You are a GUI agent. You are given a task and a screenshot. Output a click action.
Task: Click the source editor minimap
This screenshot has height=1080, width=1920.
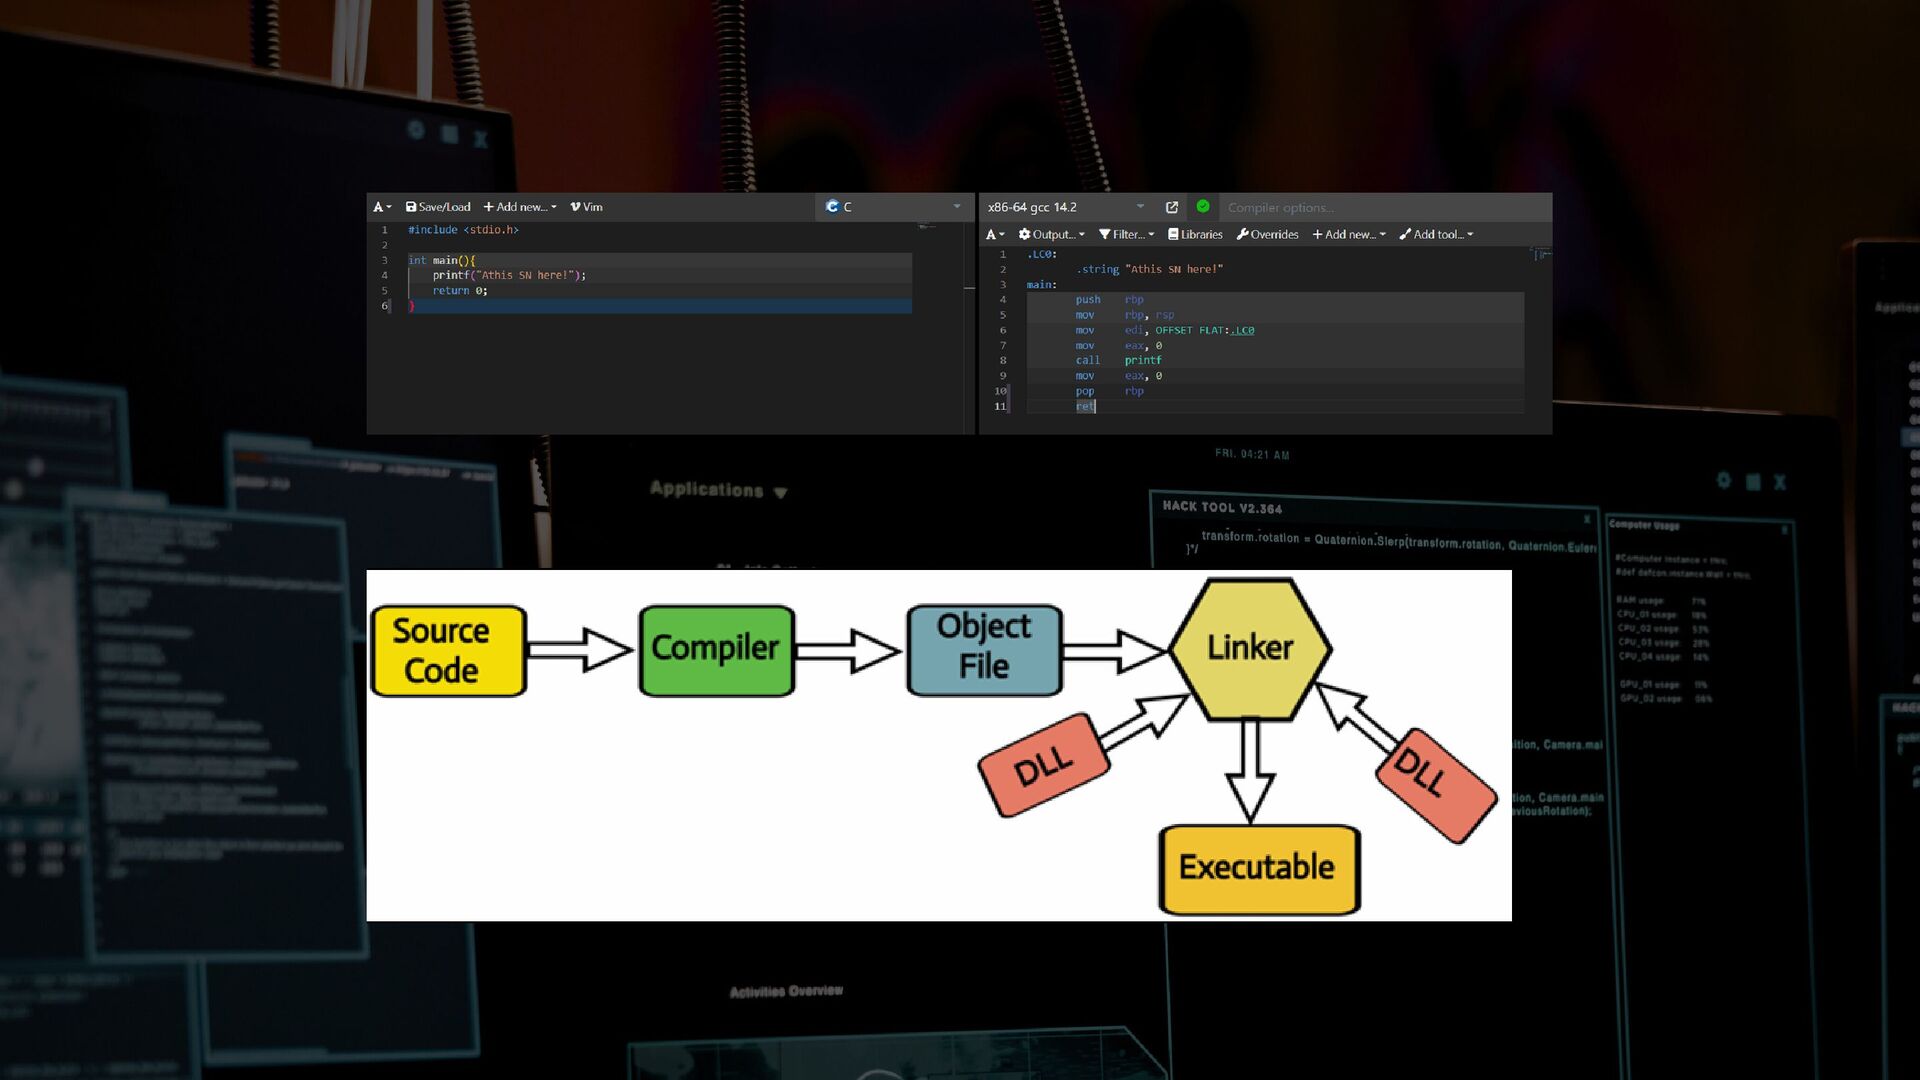tap(927, 227)
